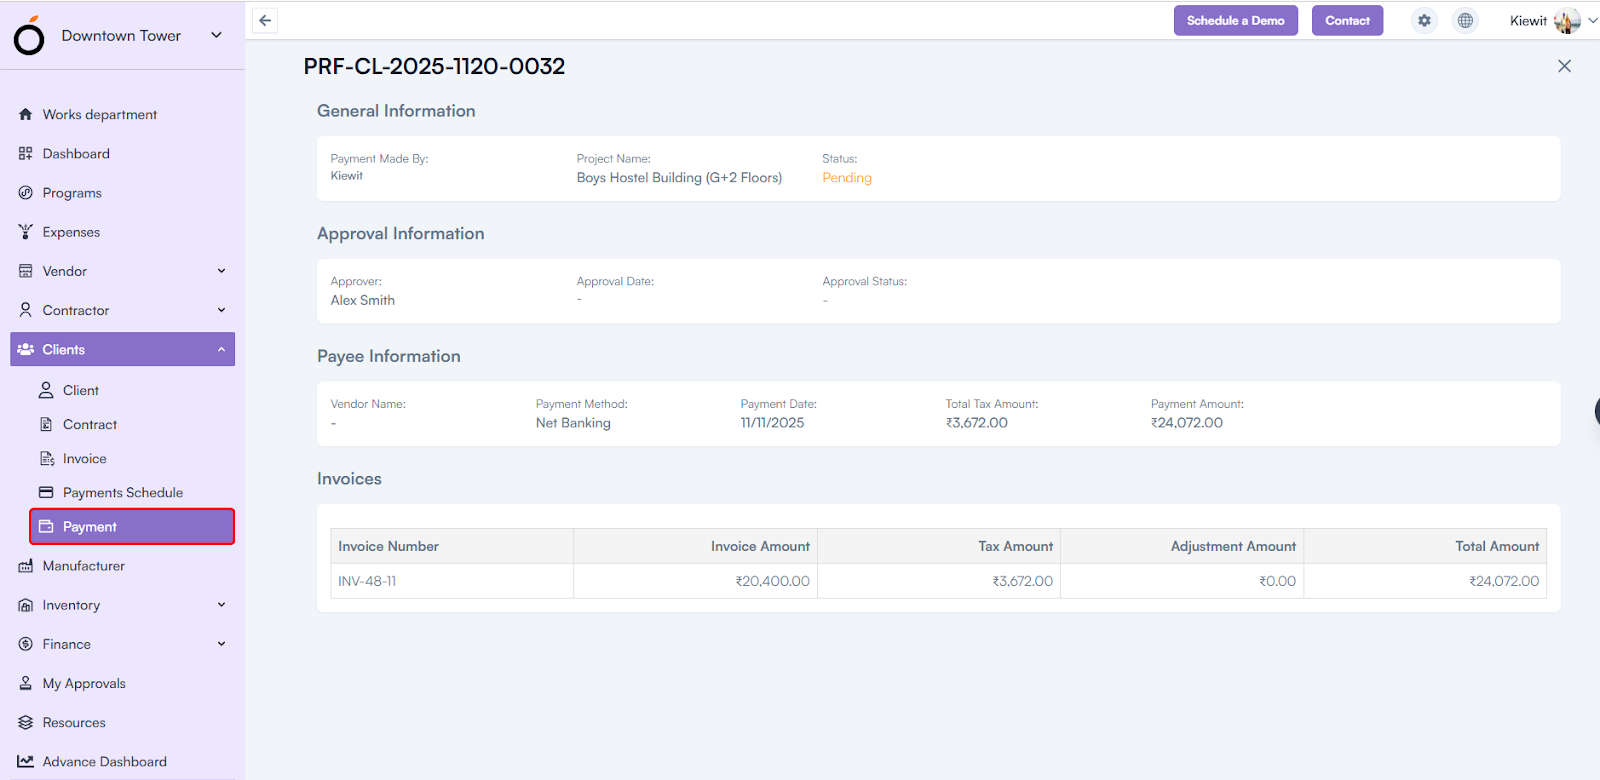
Task: Click the Tax Amount column header
Action: 939,546
